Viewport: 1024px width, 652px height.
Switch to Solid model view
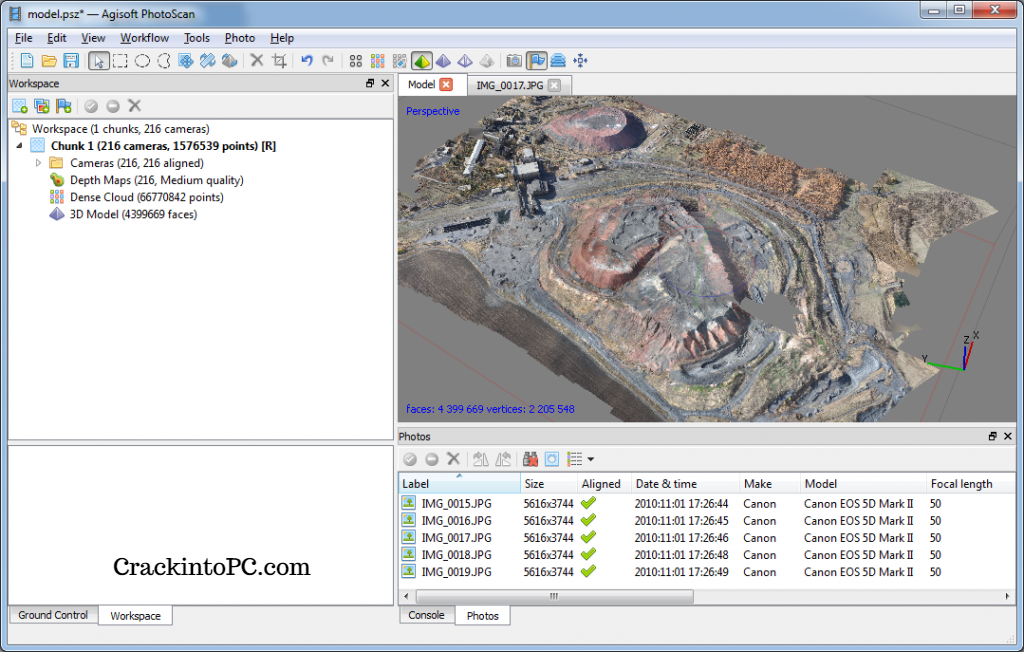[487, 61]
